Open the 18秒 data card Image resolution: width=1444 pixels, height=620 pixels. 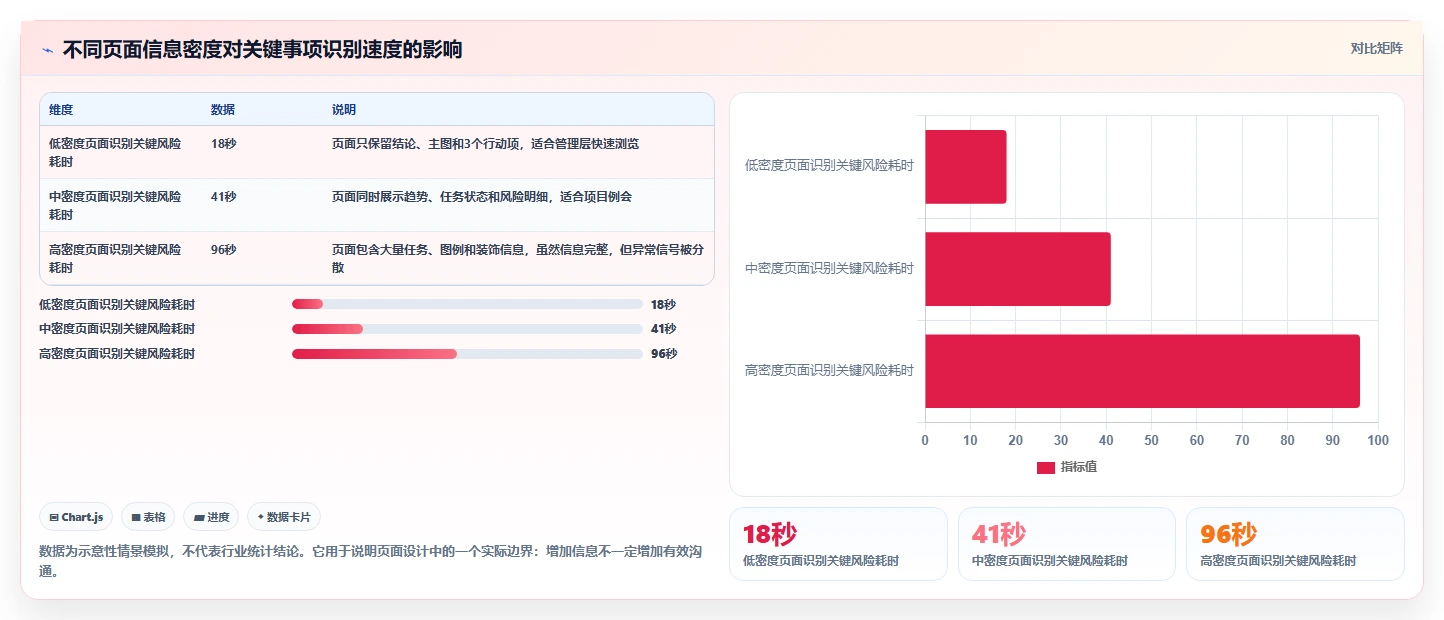838,544
